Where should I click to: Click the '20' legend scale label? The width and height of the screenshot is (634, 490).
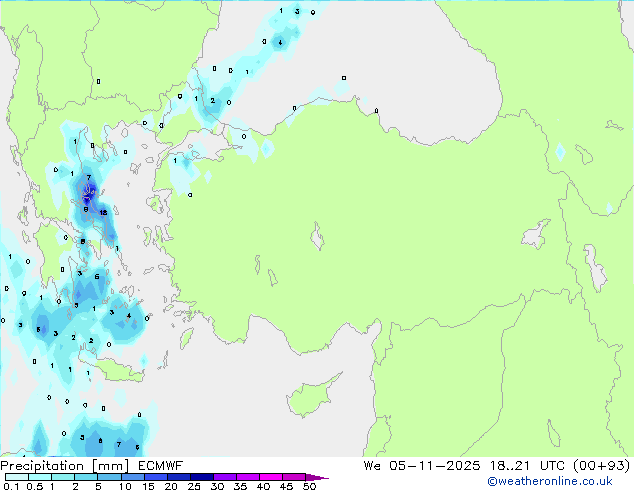[x=171, y=486]
